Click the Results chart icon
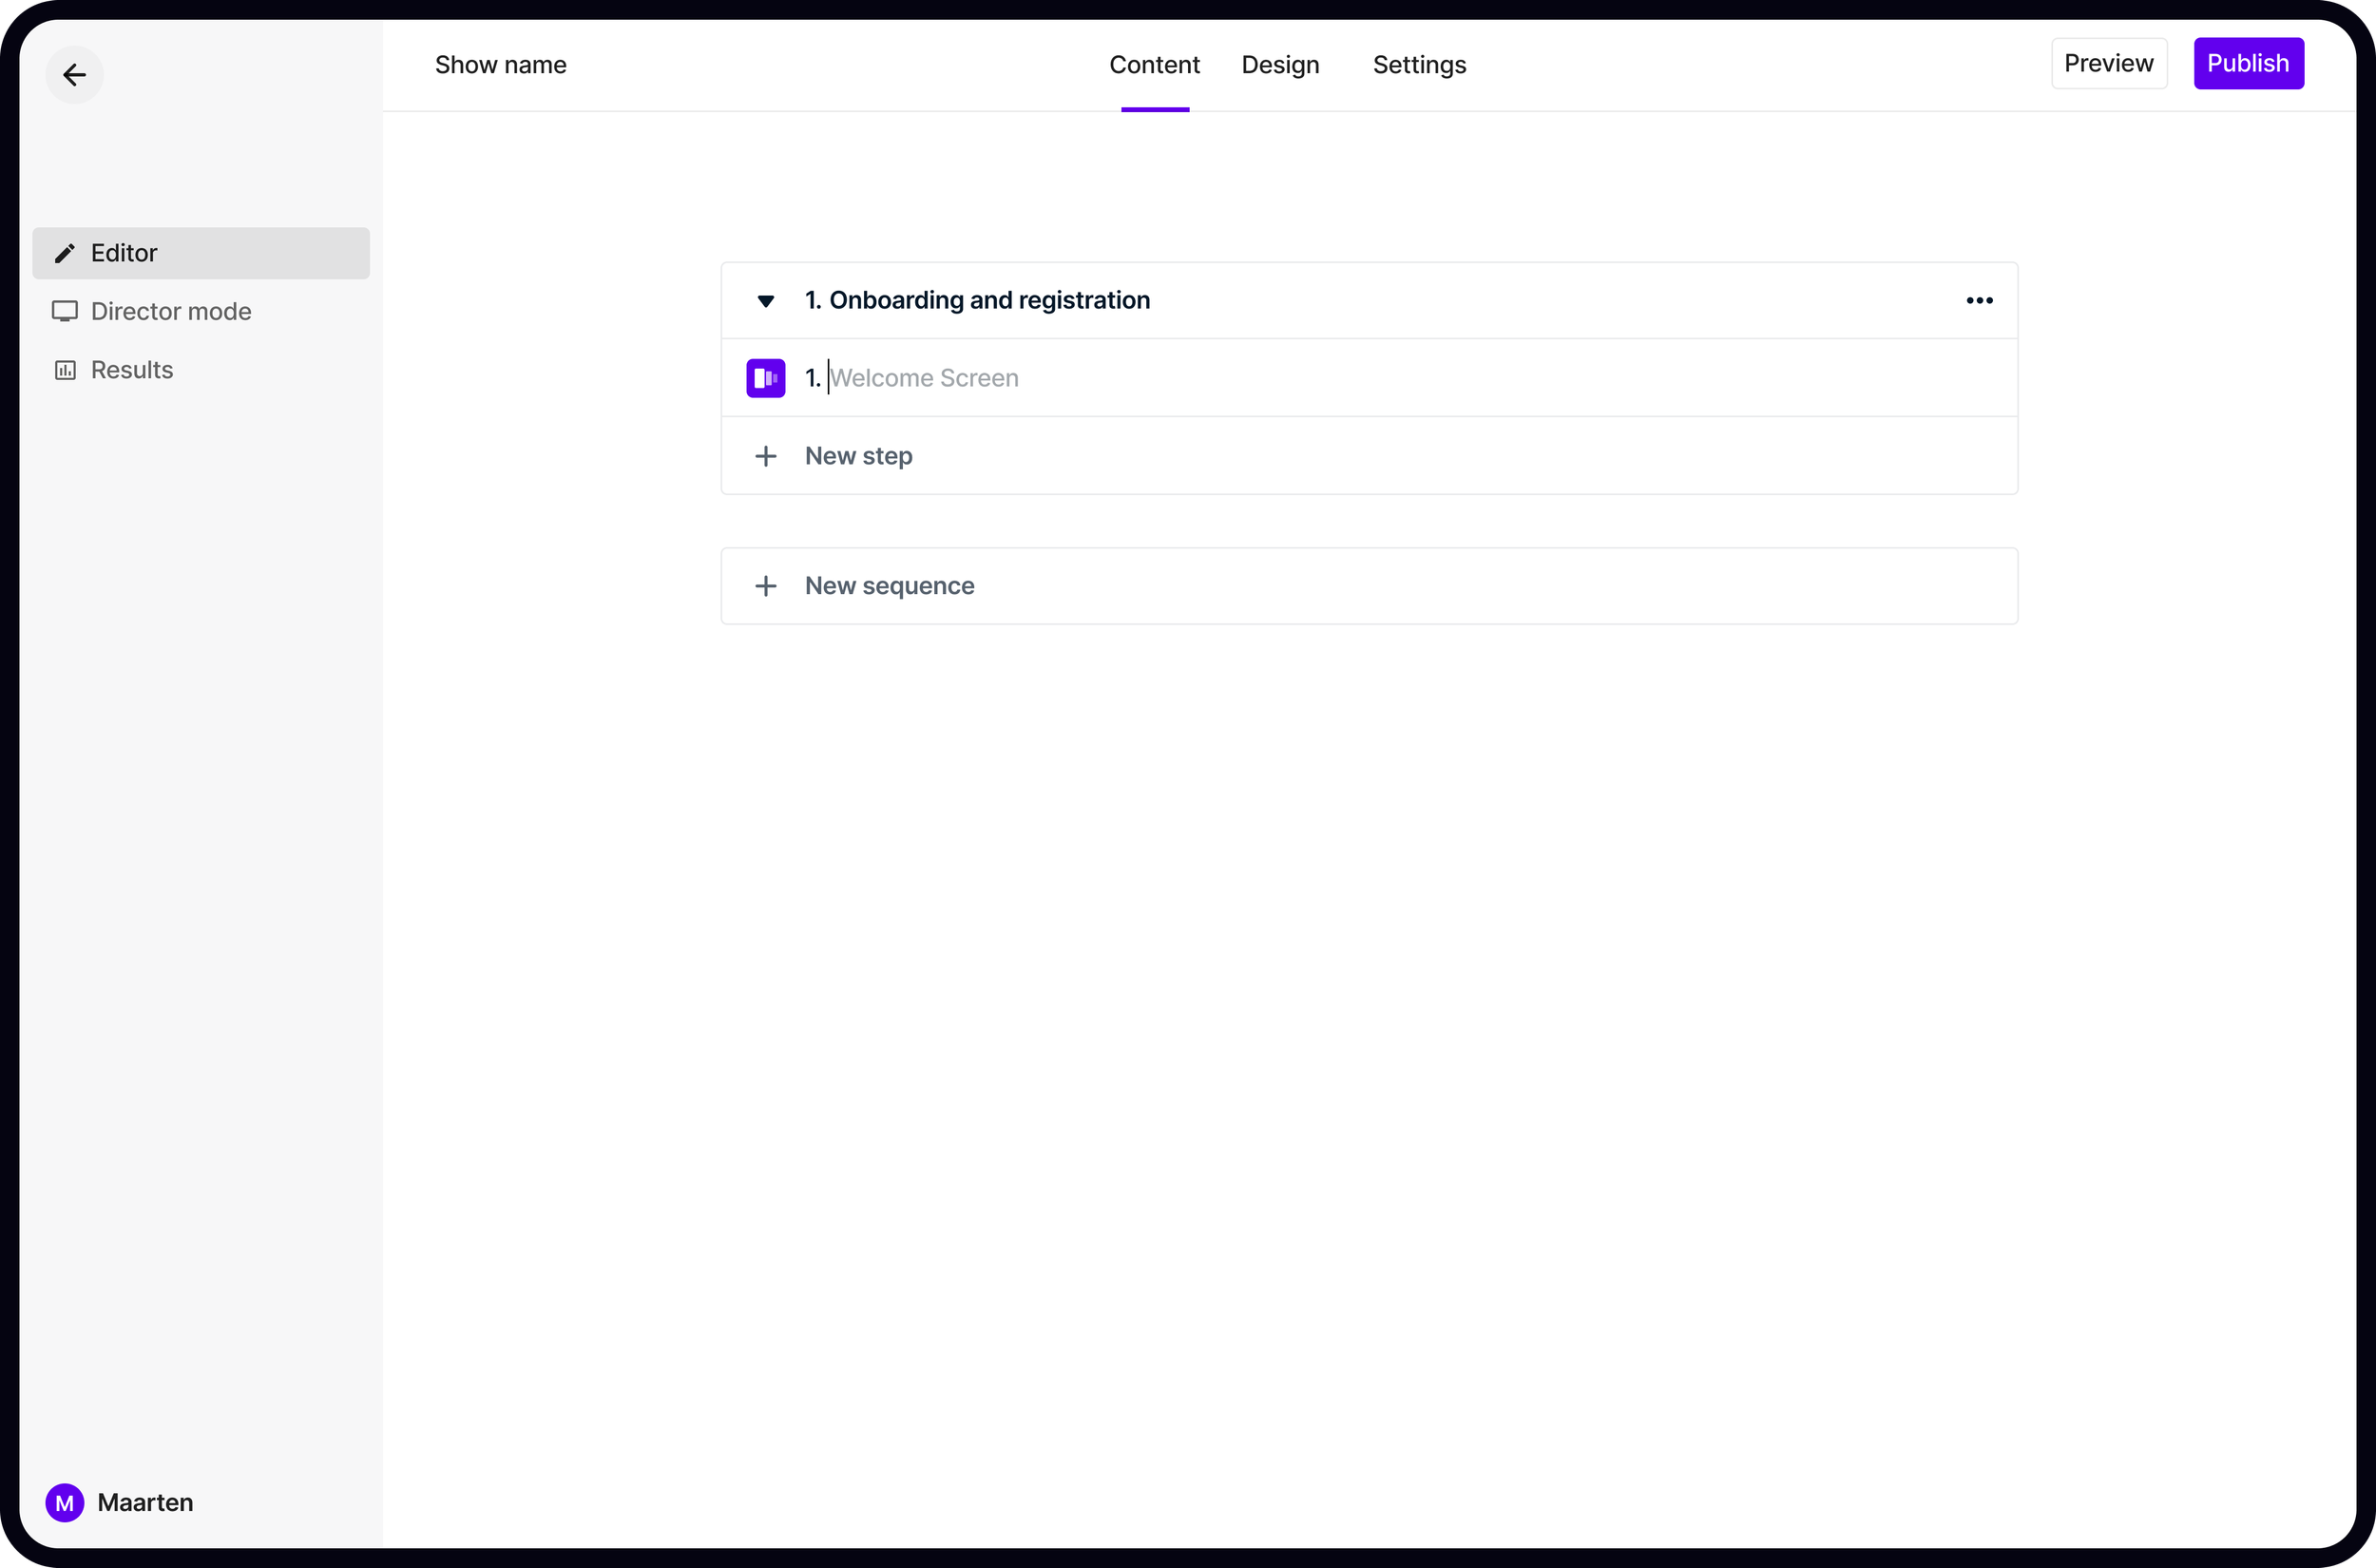Image resolution: width=2376 pixels, height=1568 pixels. (65, 370)
